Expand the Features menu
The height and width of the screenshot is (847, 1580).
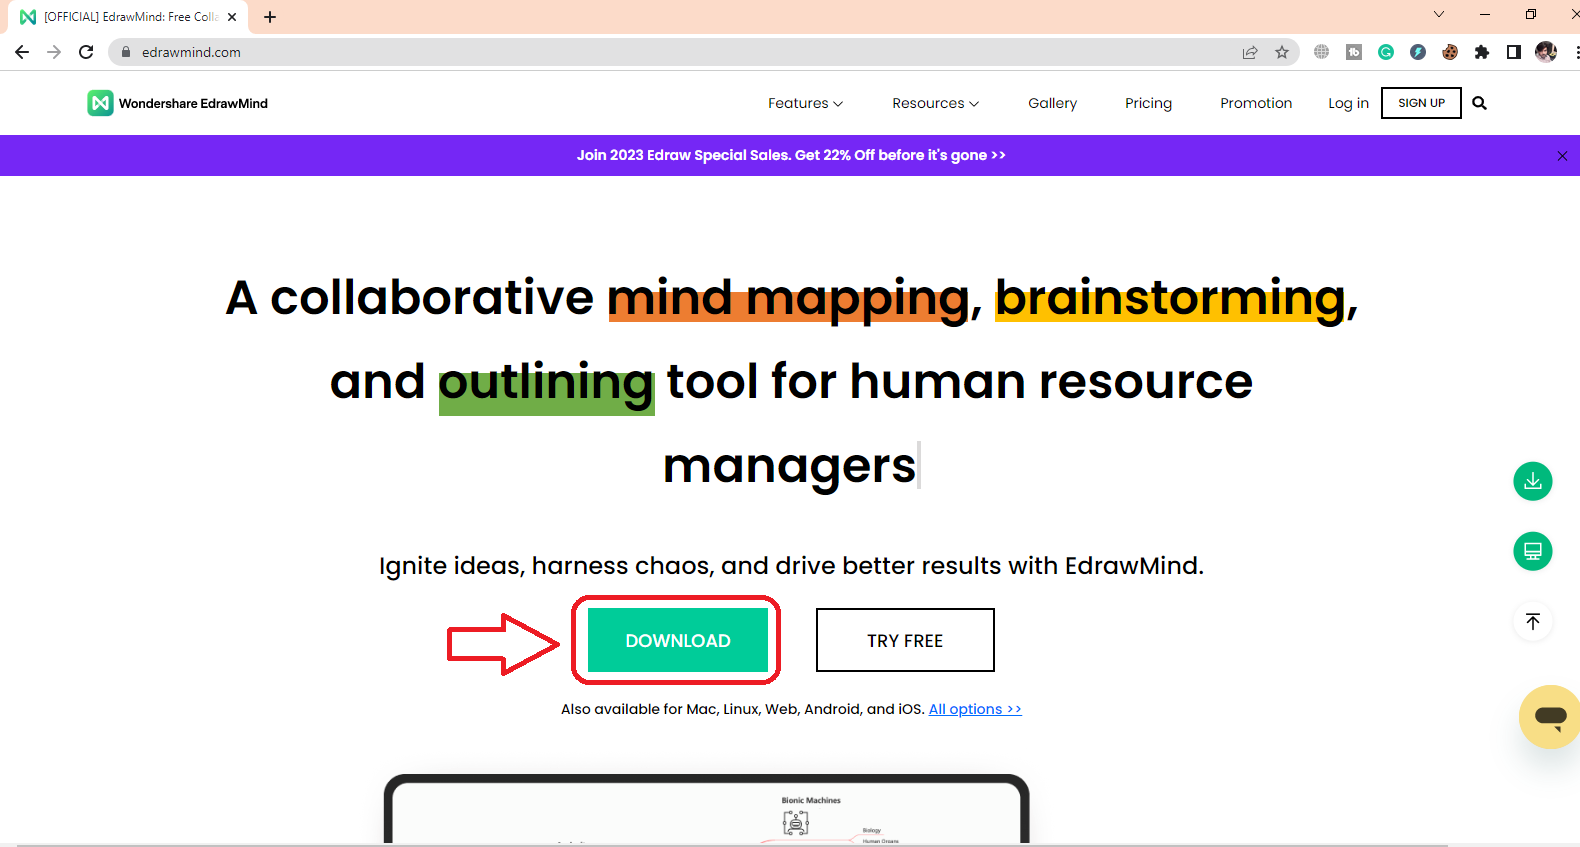(805, 103)
